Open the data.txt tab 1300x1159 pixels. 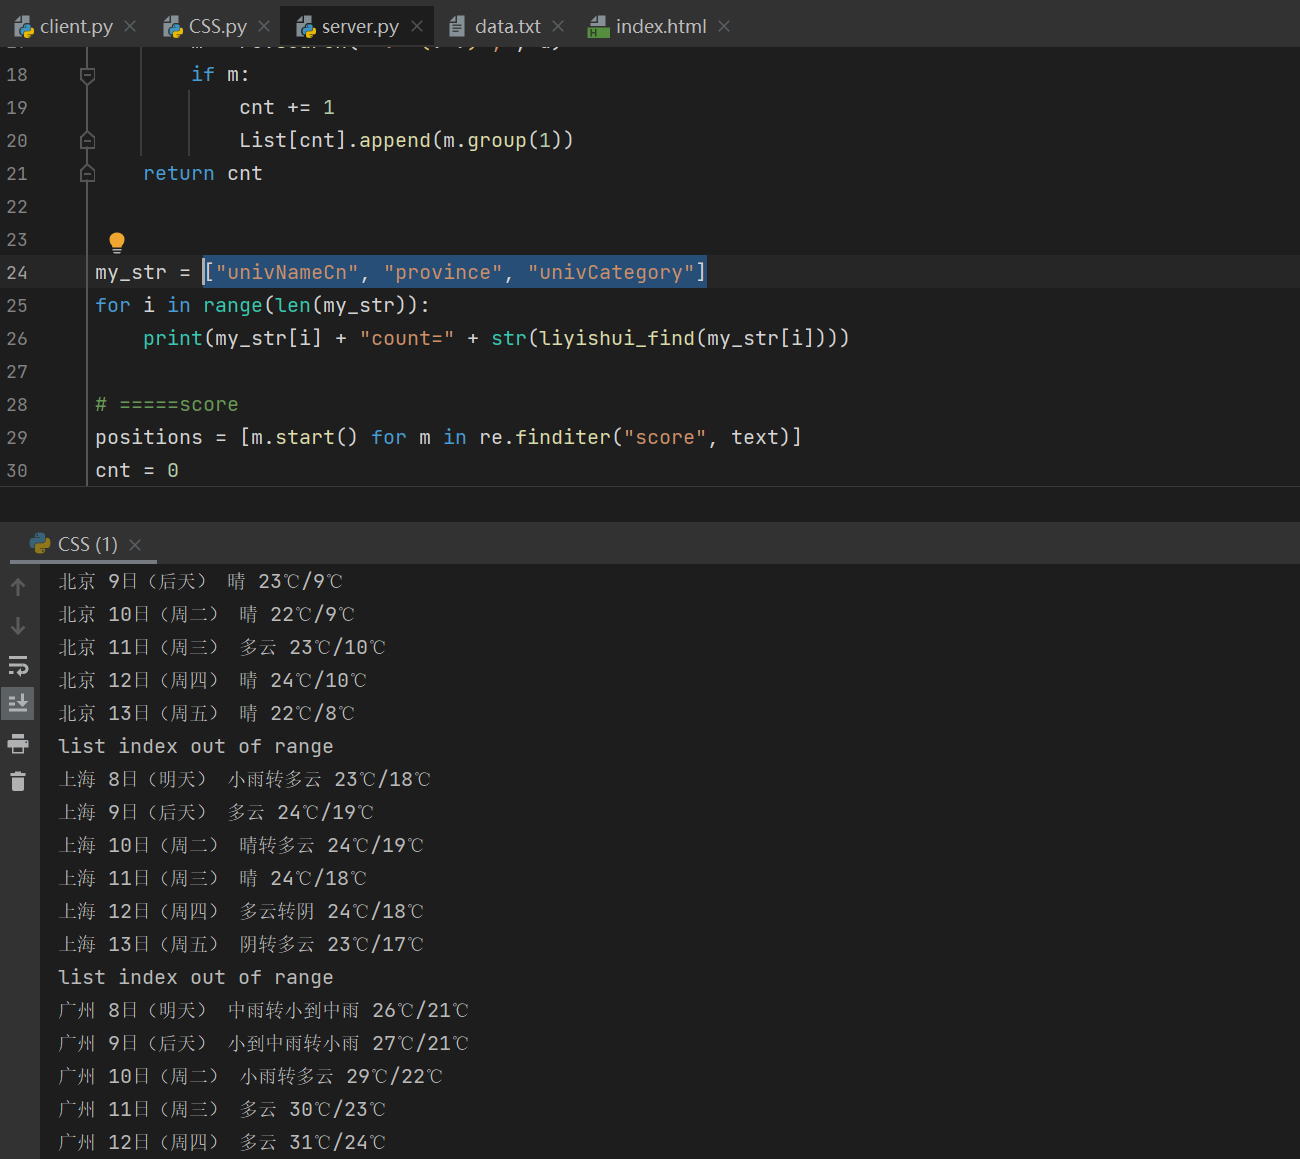click(494, 26)
